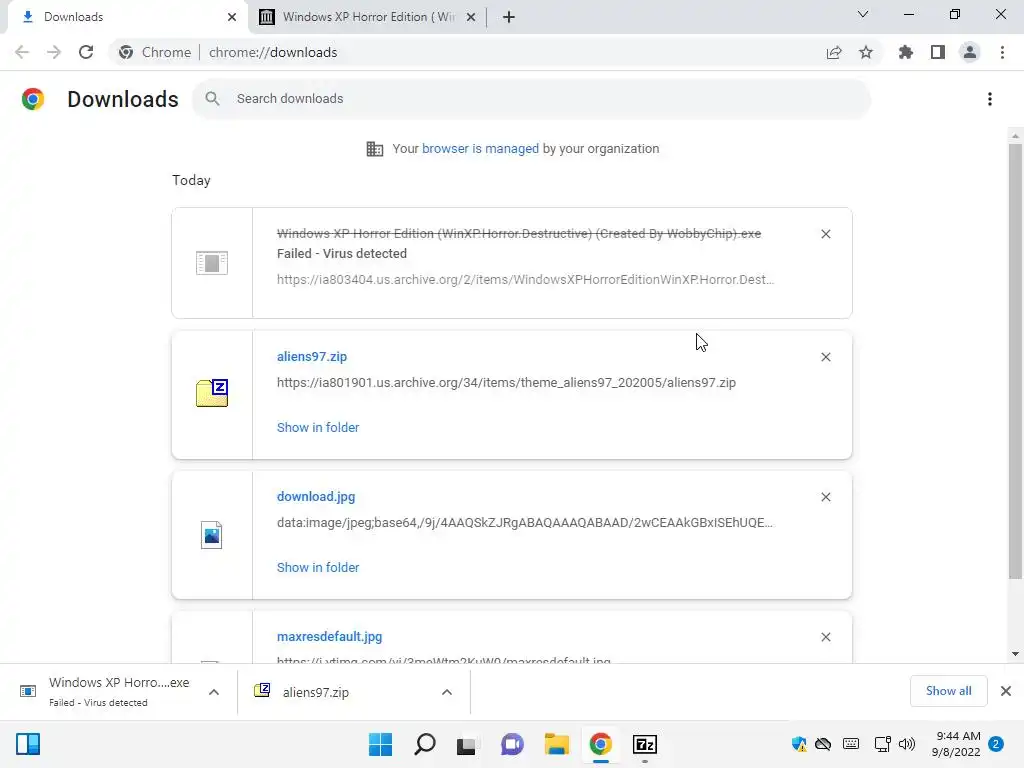Viewport: 1024px width, 768px height.
Task: Click Show all downloads button
Action: coord(948,691)
